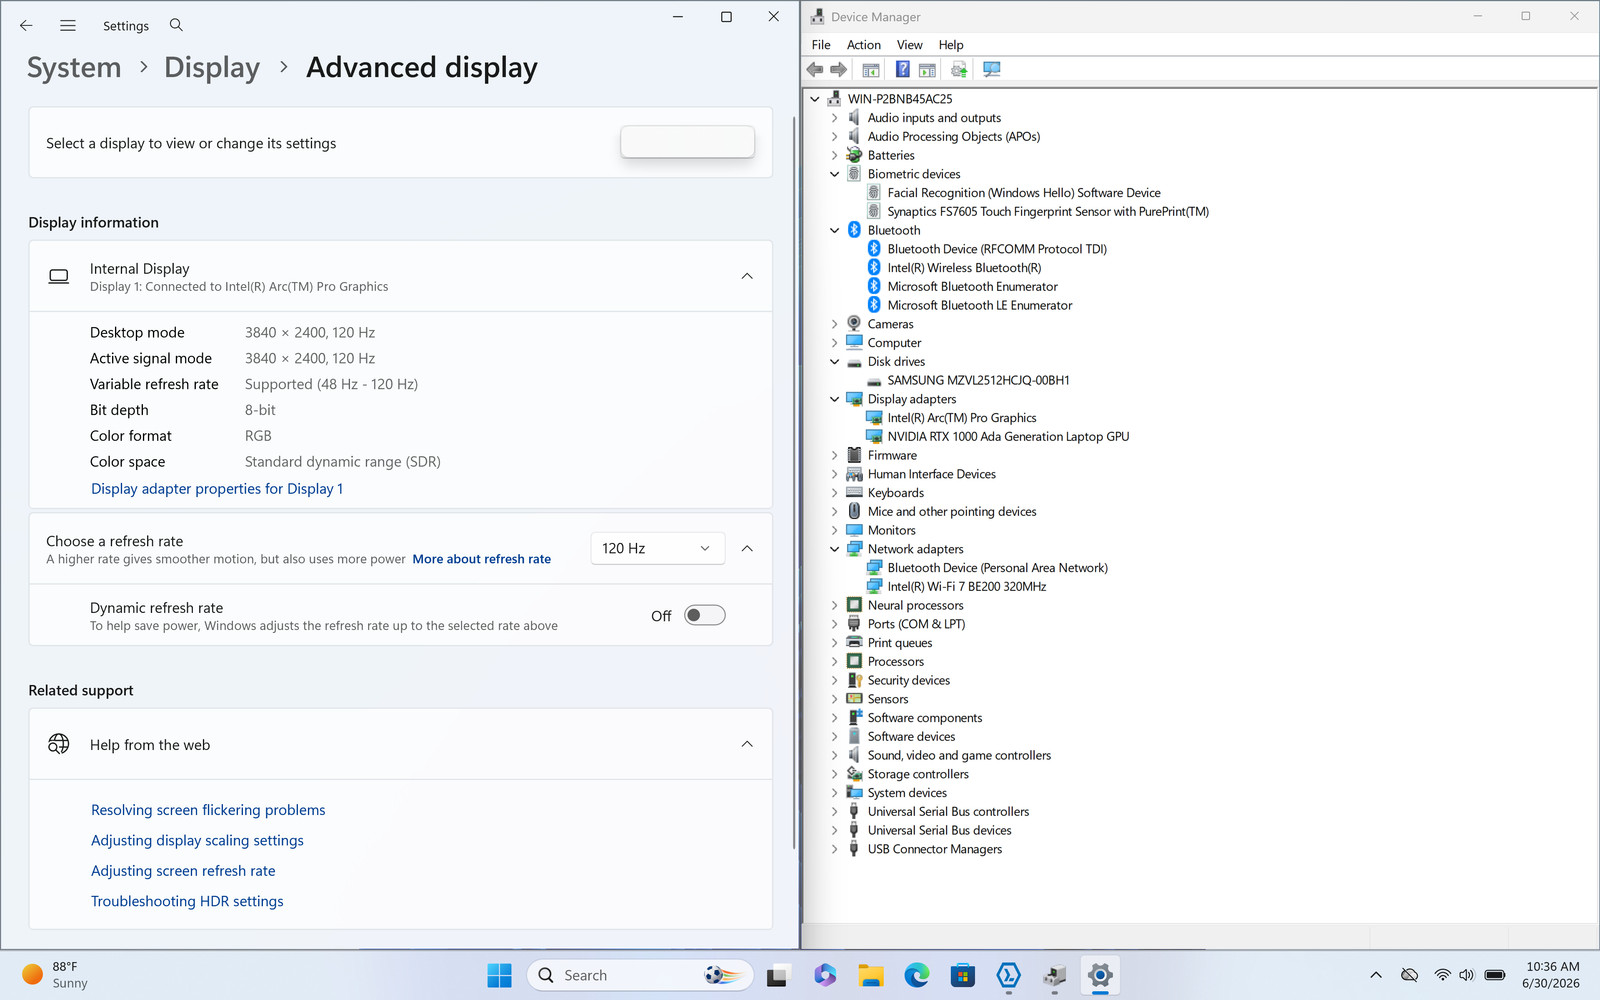Viewport: 1600px width, 1000px height.
Task: Expand the Monitors node in device tree
Action: coord(834,530)
